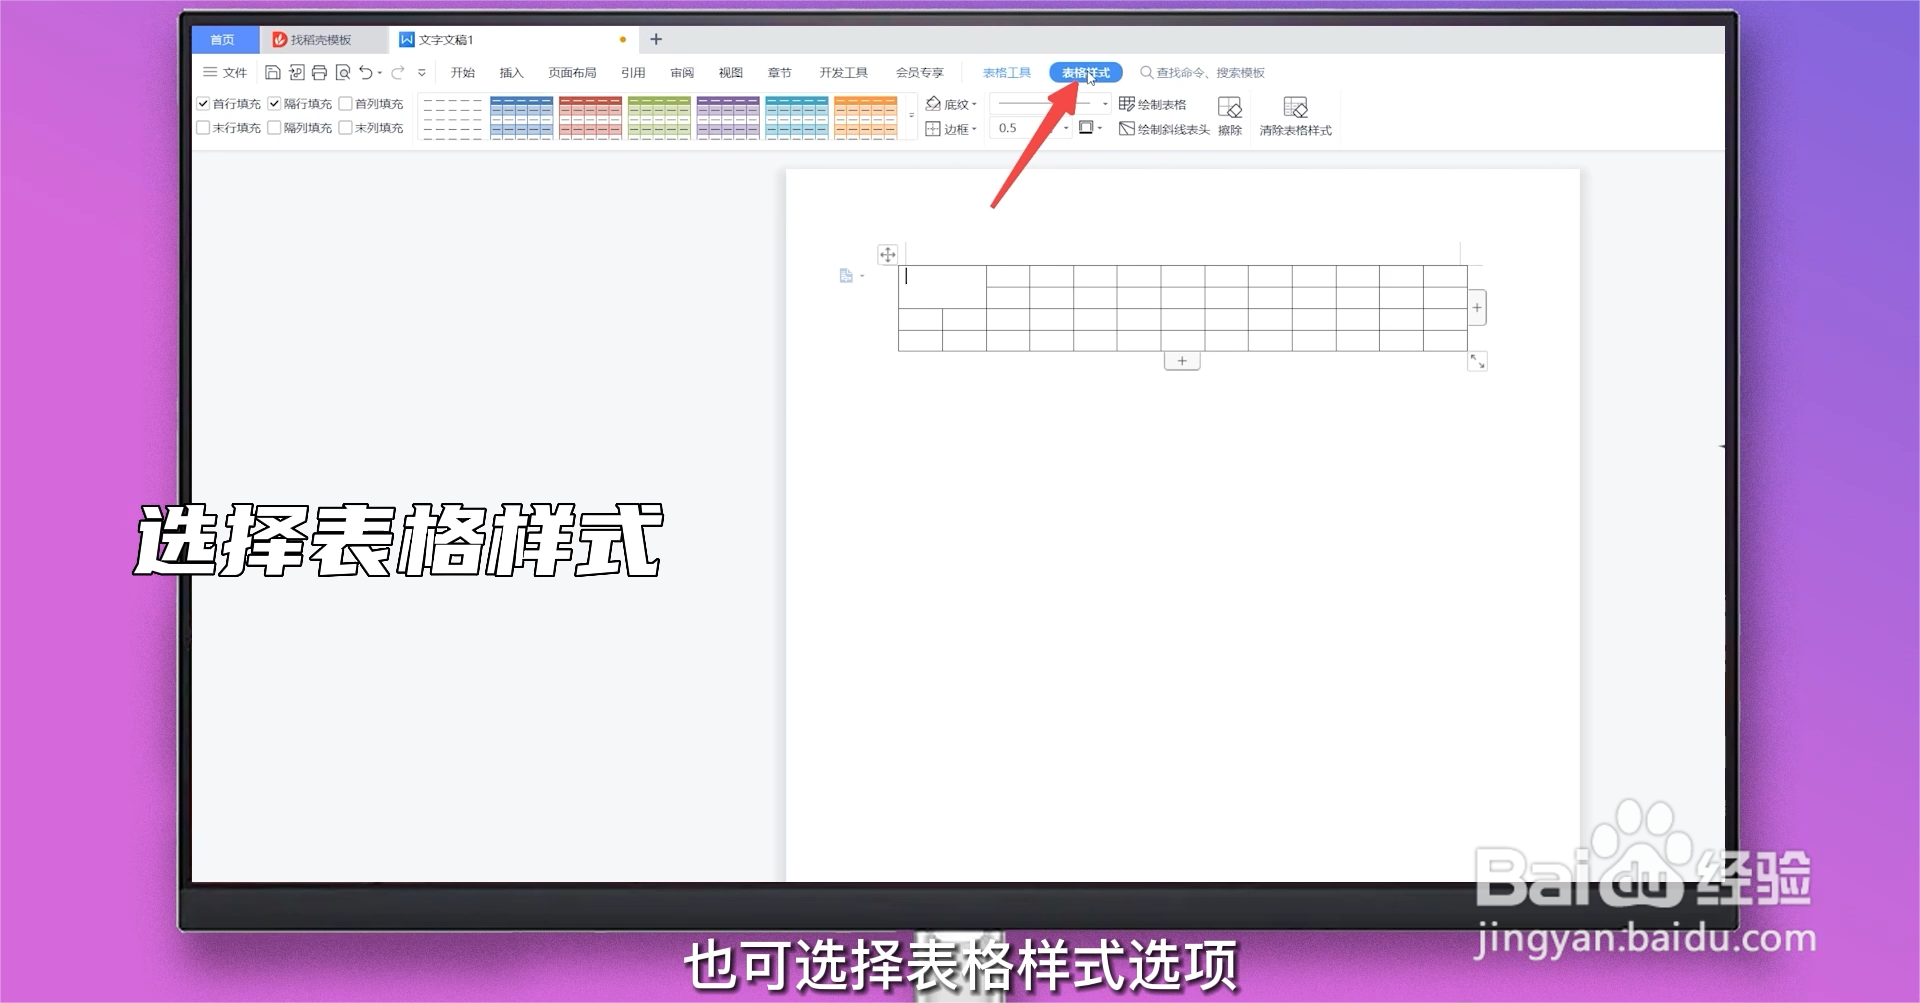Screen dimensions: 1920x1003
Task: Click the table move handle cross icon
Action: coord(887,255)
